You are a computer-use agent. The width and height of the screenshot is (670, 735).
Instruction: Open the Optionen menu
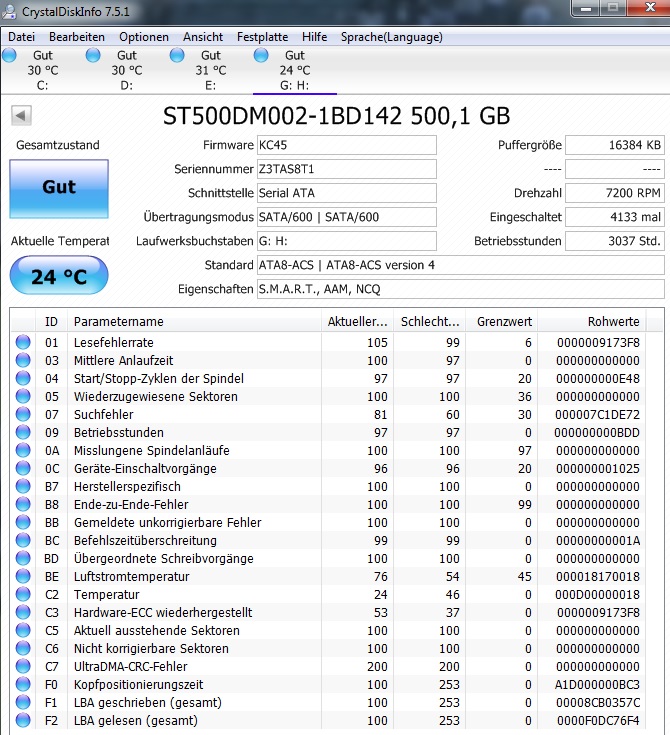coord(143,37)
